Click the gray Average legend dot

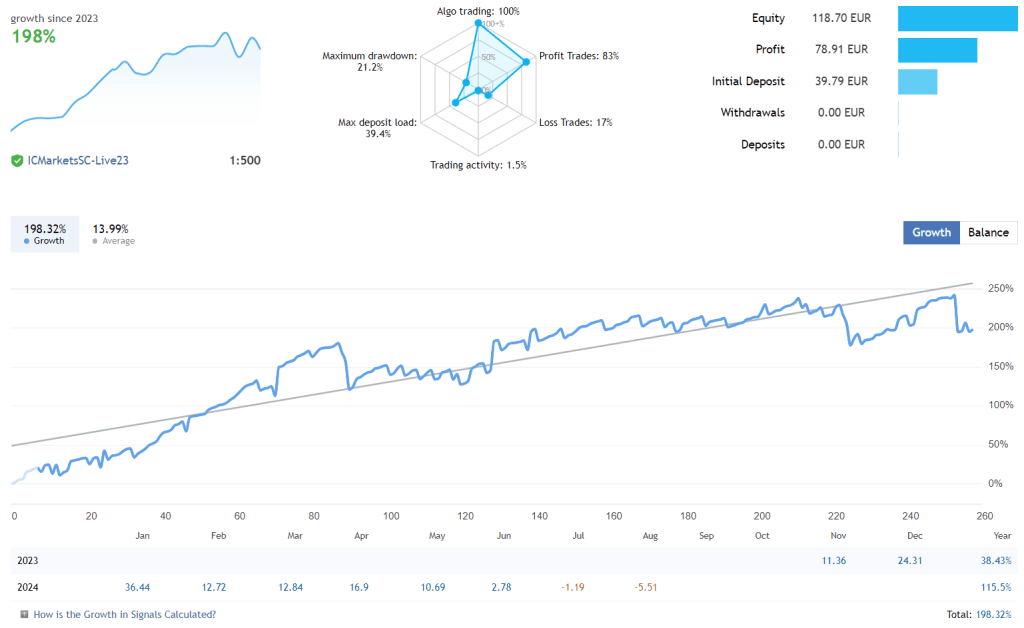point(95,241)
